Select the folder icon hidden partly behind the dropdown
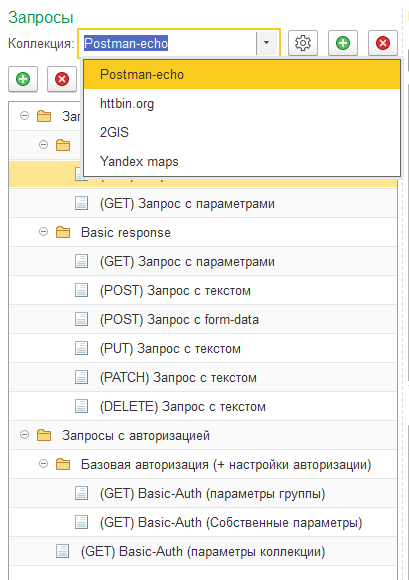 (63, 145)
